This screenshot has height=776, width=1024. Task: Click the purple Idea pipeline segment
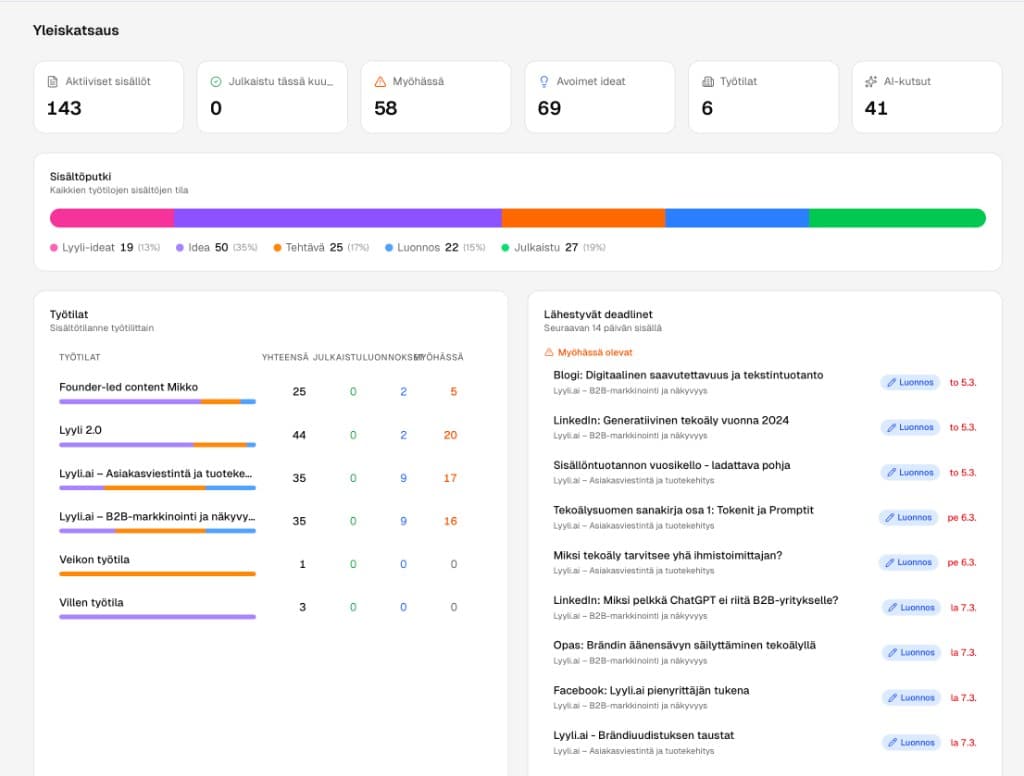coord(338,218)
